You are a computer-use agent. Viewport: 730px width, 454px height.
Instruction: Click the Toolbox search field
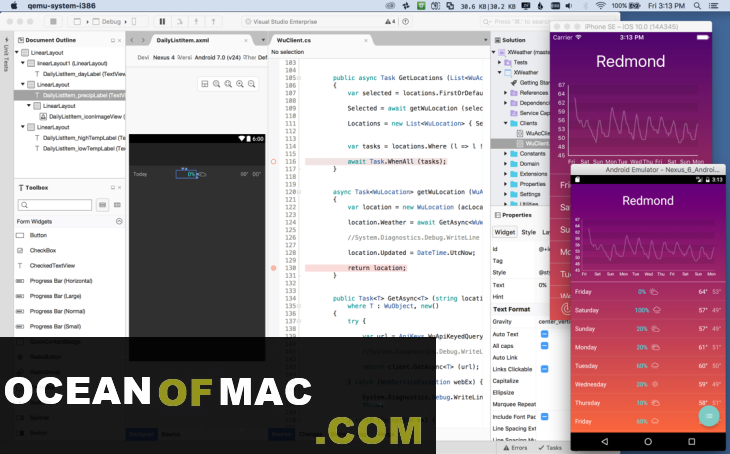tap(55, 205)
